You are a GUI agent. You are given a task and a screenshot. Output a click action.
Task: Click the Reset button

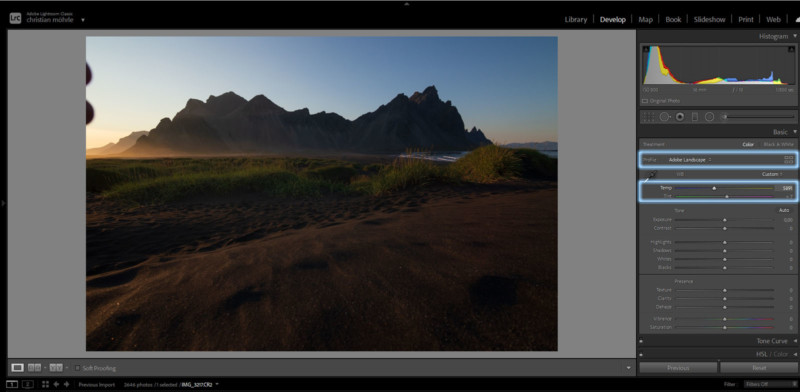759,368
